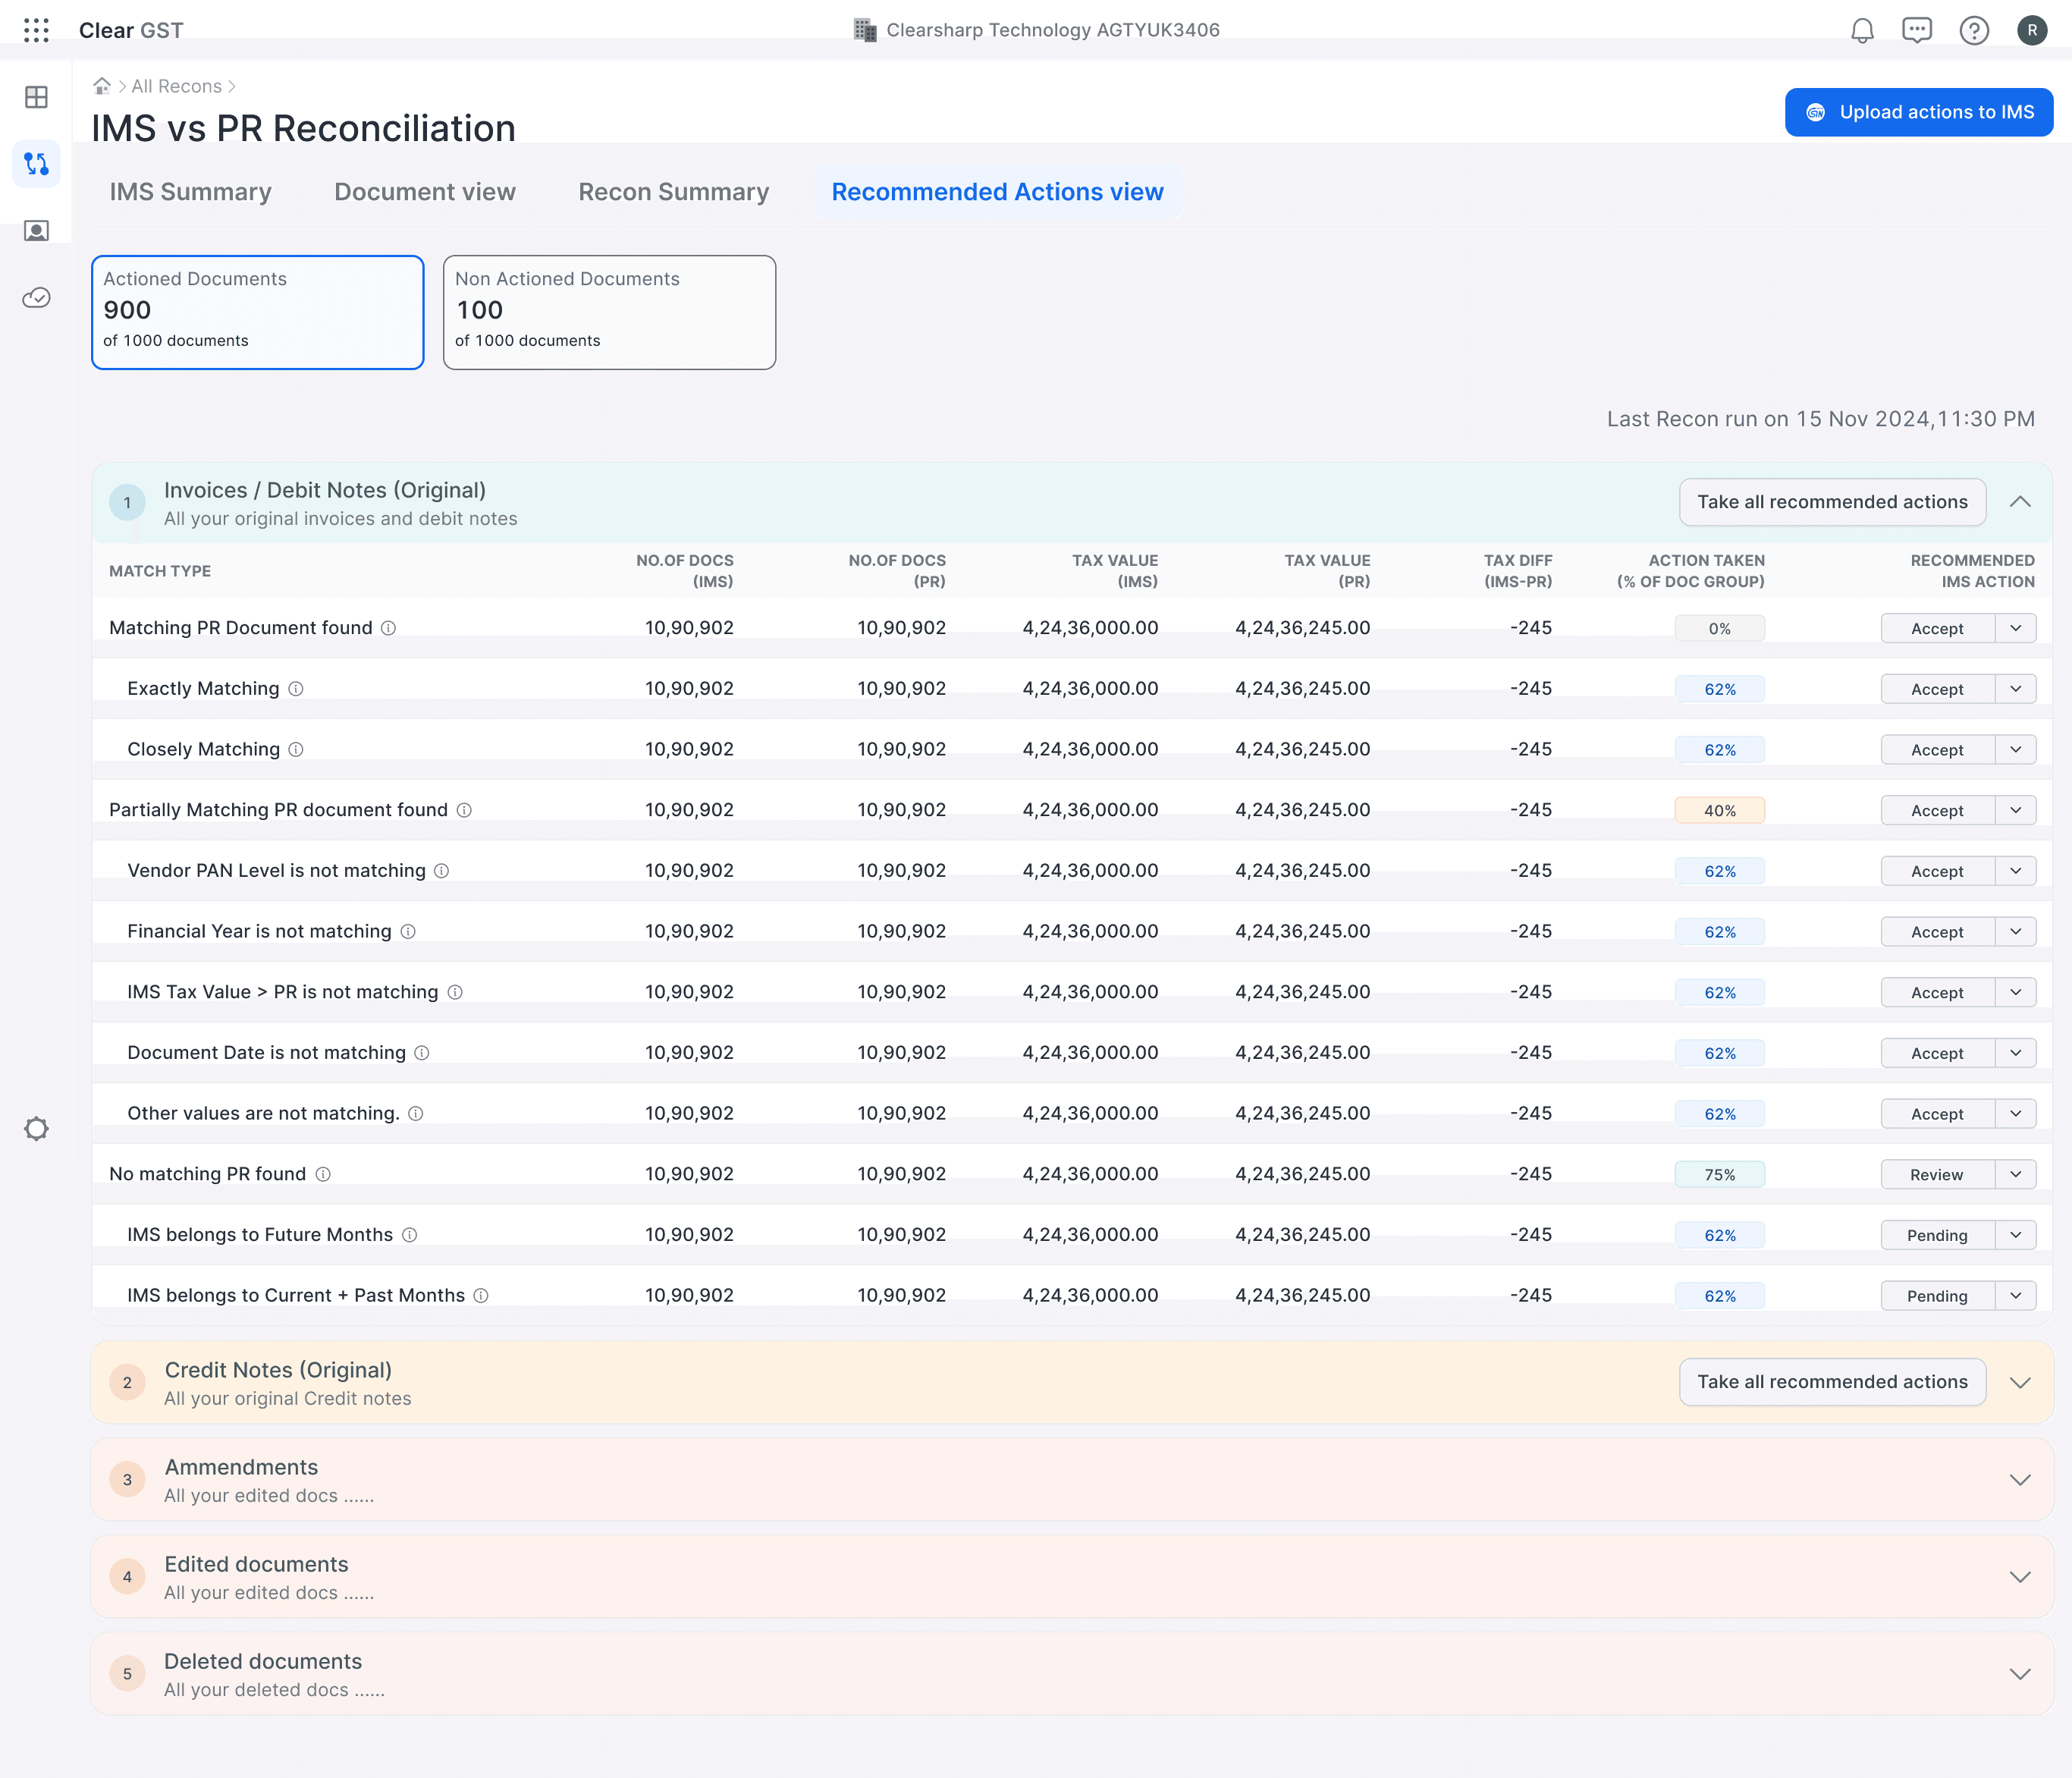
Task: Expand the Ammendments section chevron
Action: coord(2020,1480)
